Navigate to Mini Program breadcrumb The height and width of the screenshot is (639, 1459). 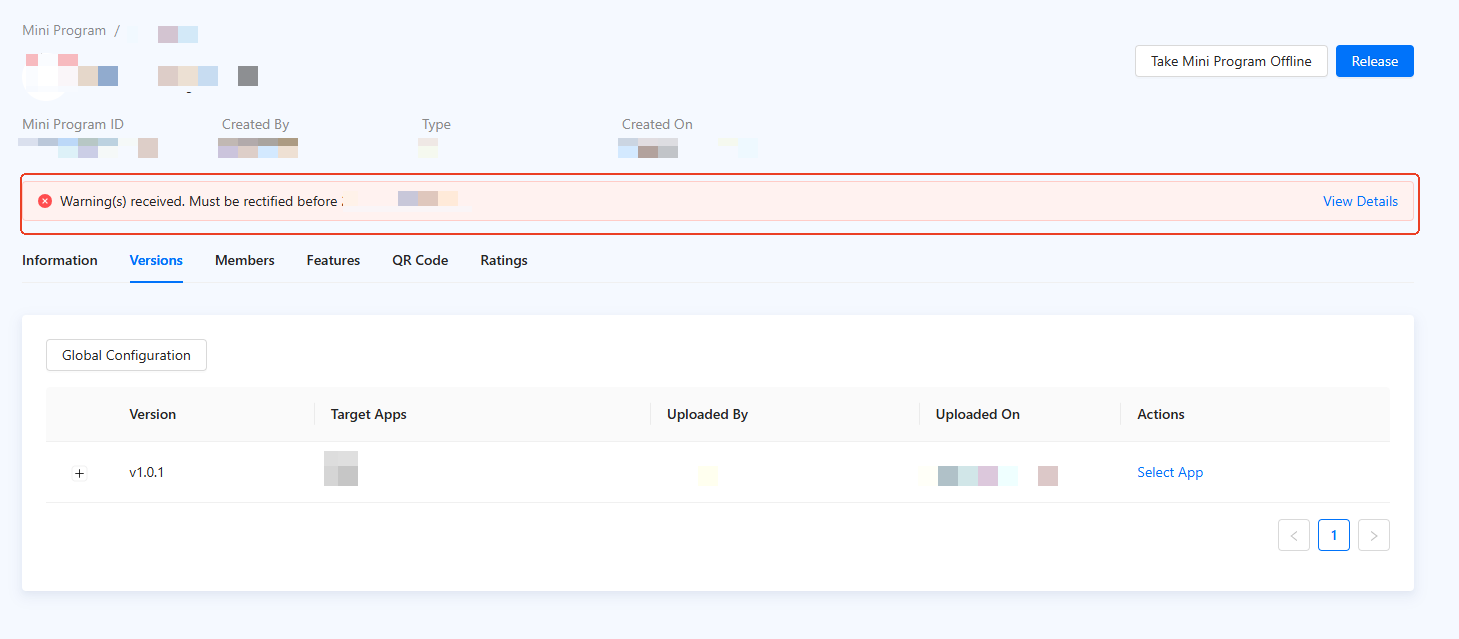coord(64,31)
